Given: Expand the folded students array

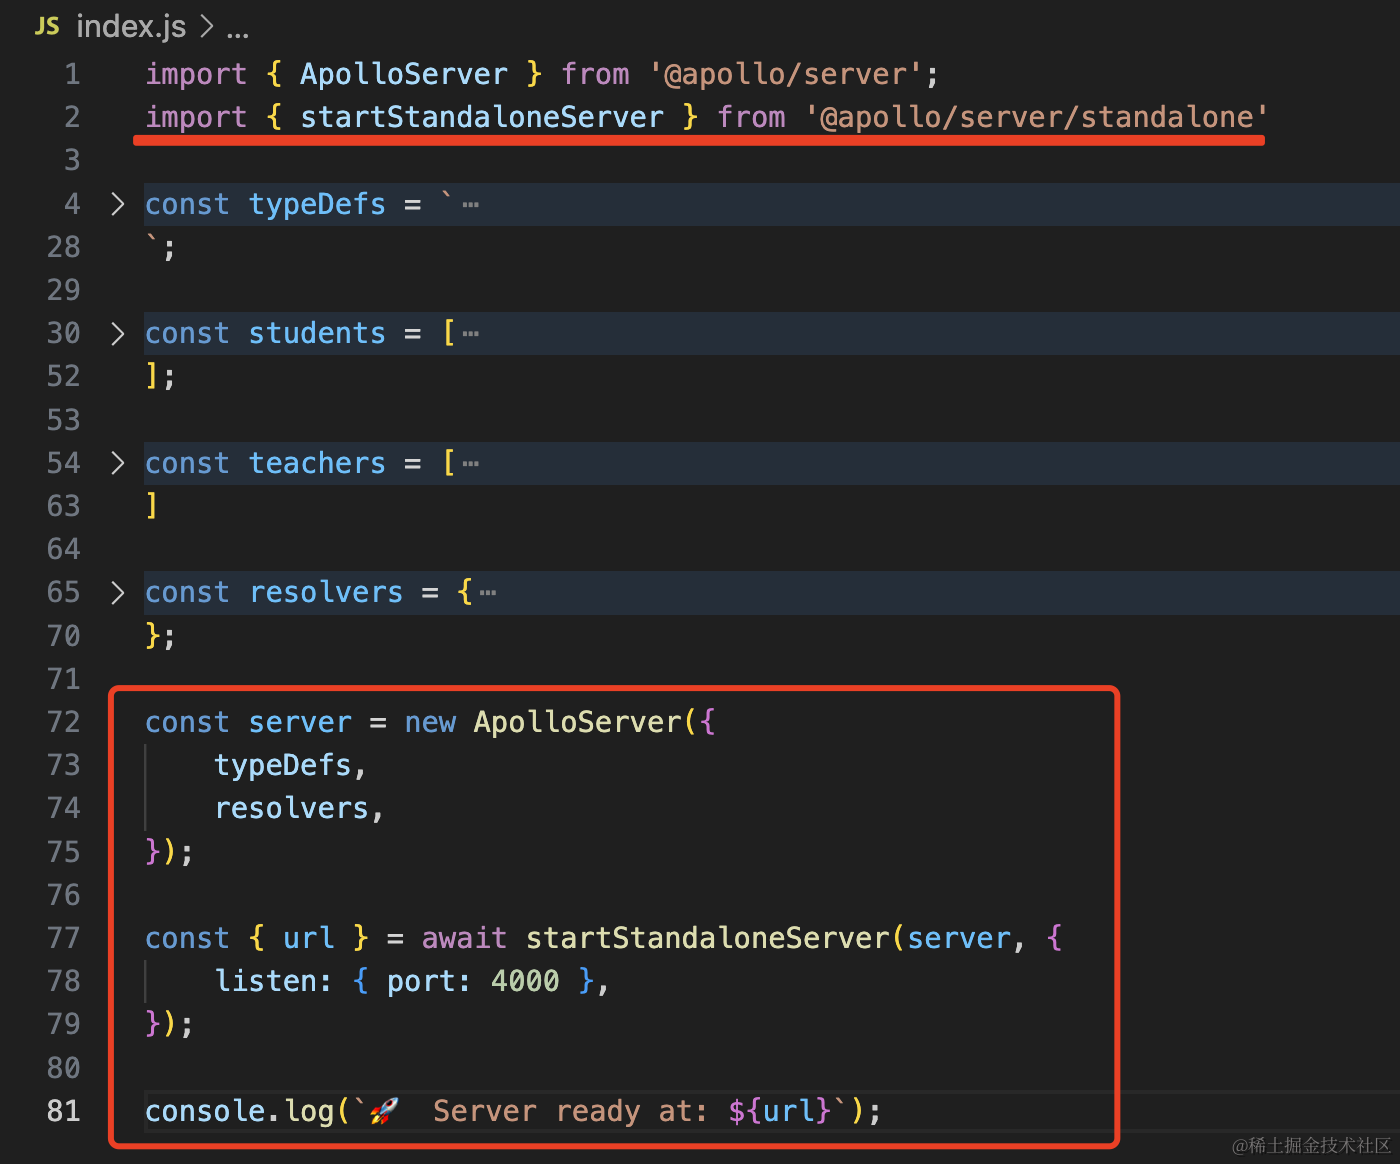Looking at the screenshot, I should pos(118,333).
